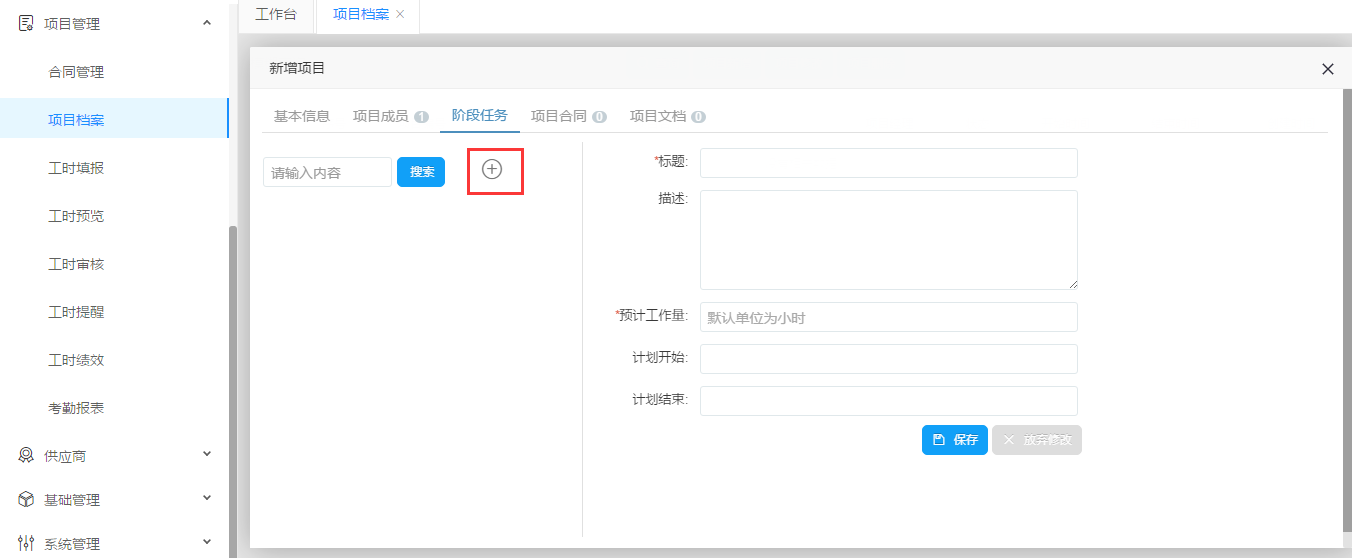Click the 供应商 sidebar icon
Screen dimensions: 1352x558
click(26, 455)
